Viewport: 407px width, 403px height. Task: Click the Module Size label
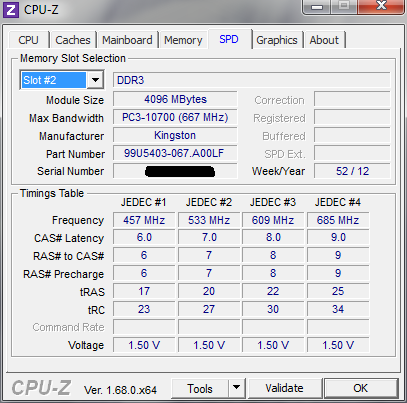(x=75, y=100)
